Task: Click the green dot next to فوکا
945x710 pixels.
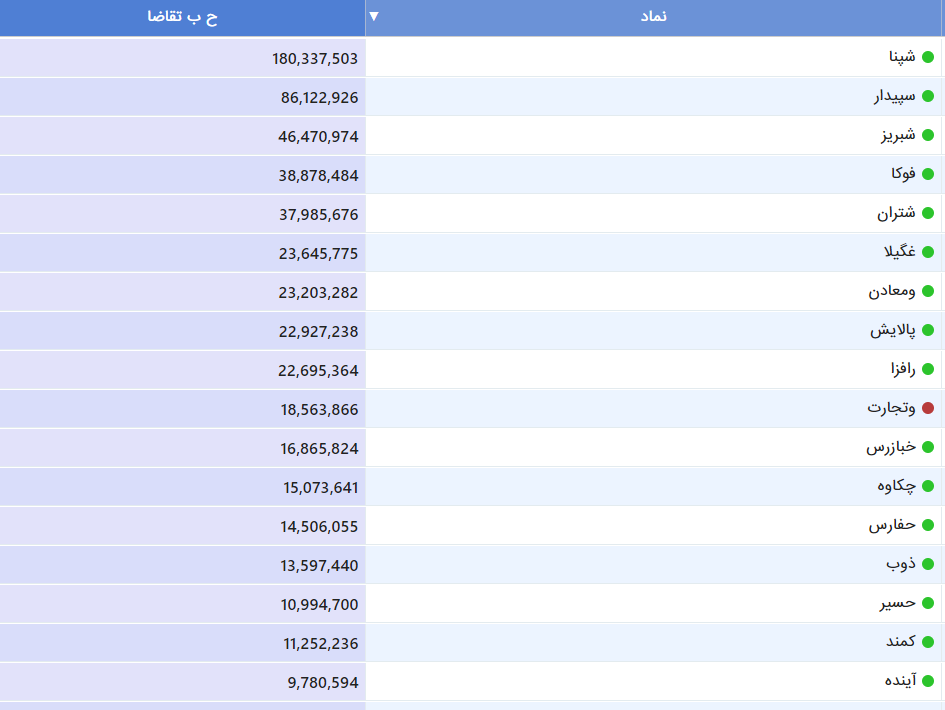Action: click(x=928, y=174)
